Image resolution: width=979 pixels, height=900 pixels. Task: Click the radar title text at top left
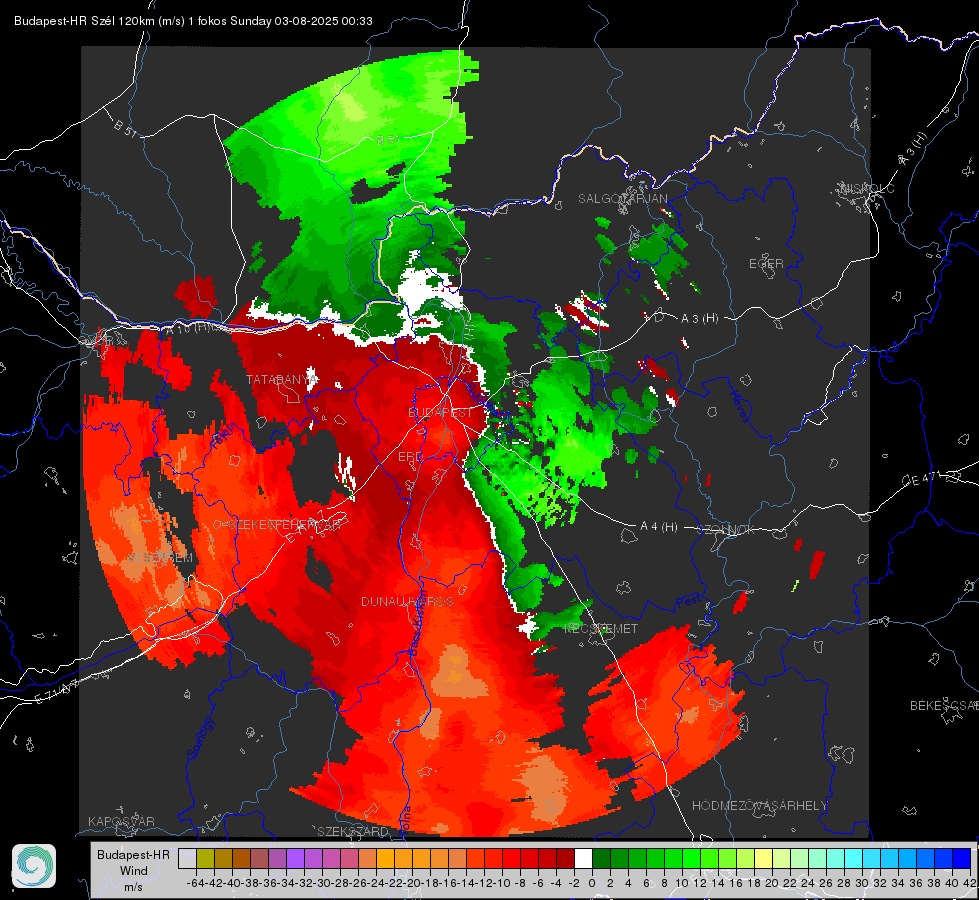(x=193, y=21)
